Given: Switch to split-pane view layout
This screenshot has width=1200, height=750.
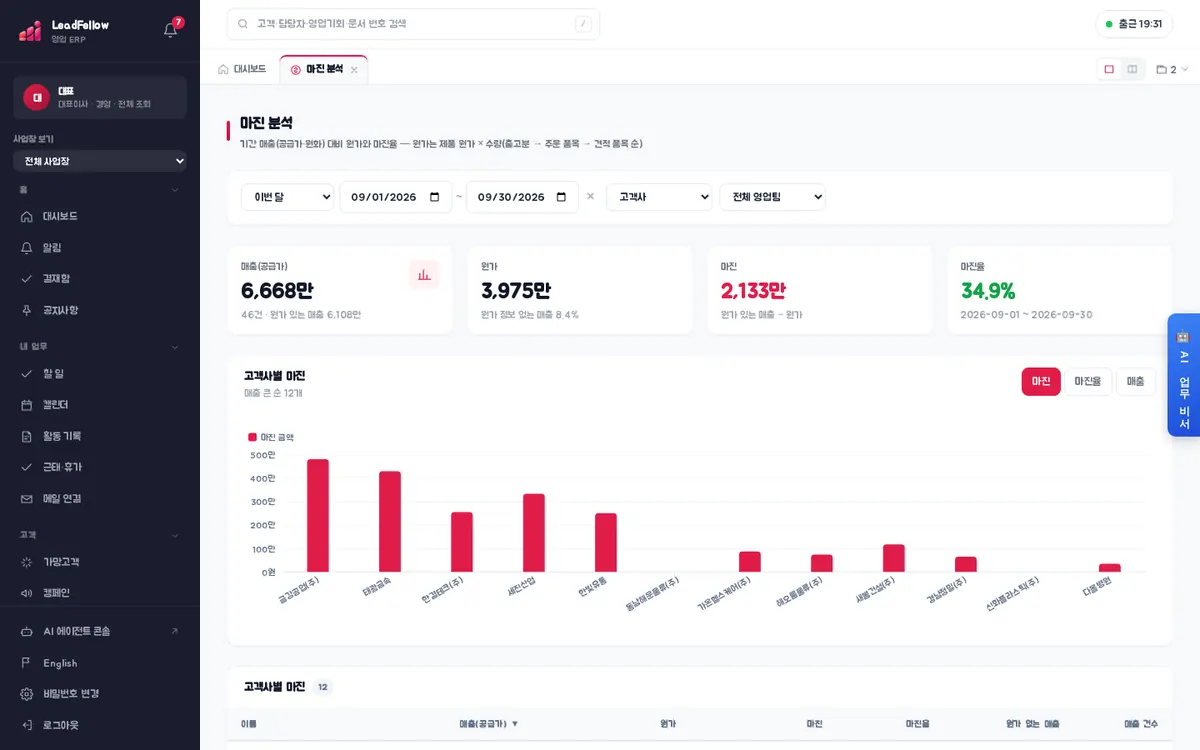Looking at the screenshot, I should point(1132,69).
